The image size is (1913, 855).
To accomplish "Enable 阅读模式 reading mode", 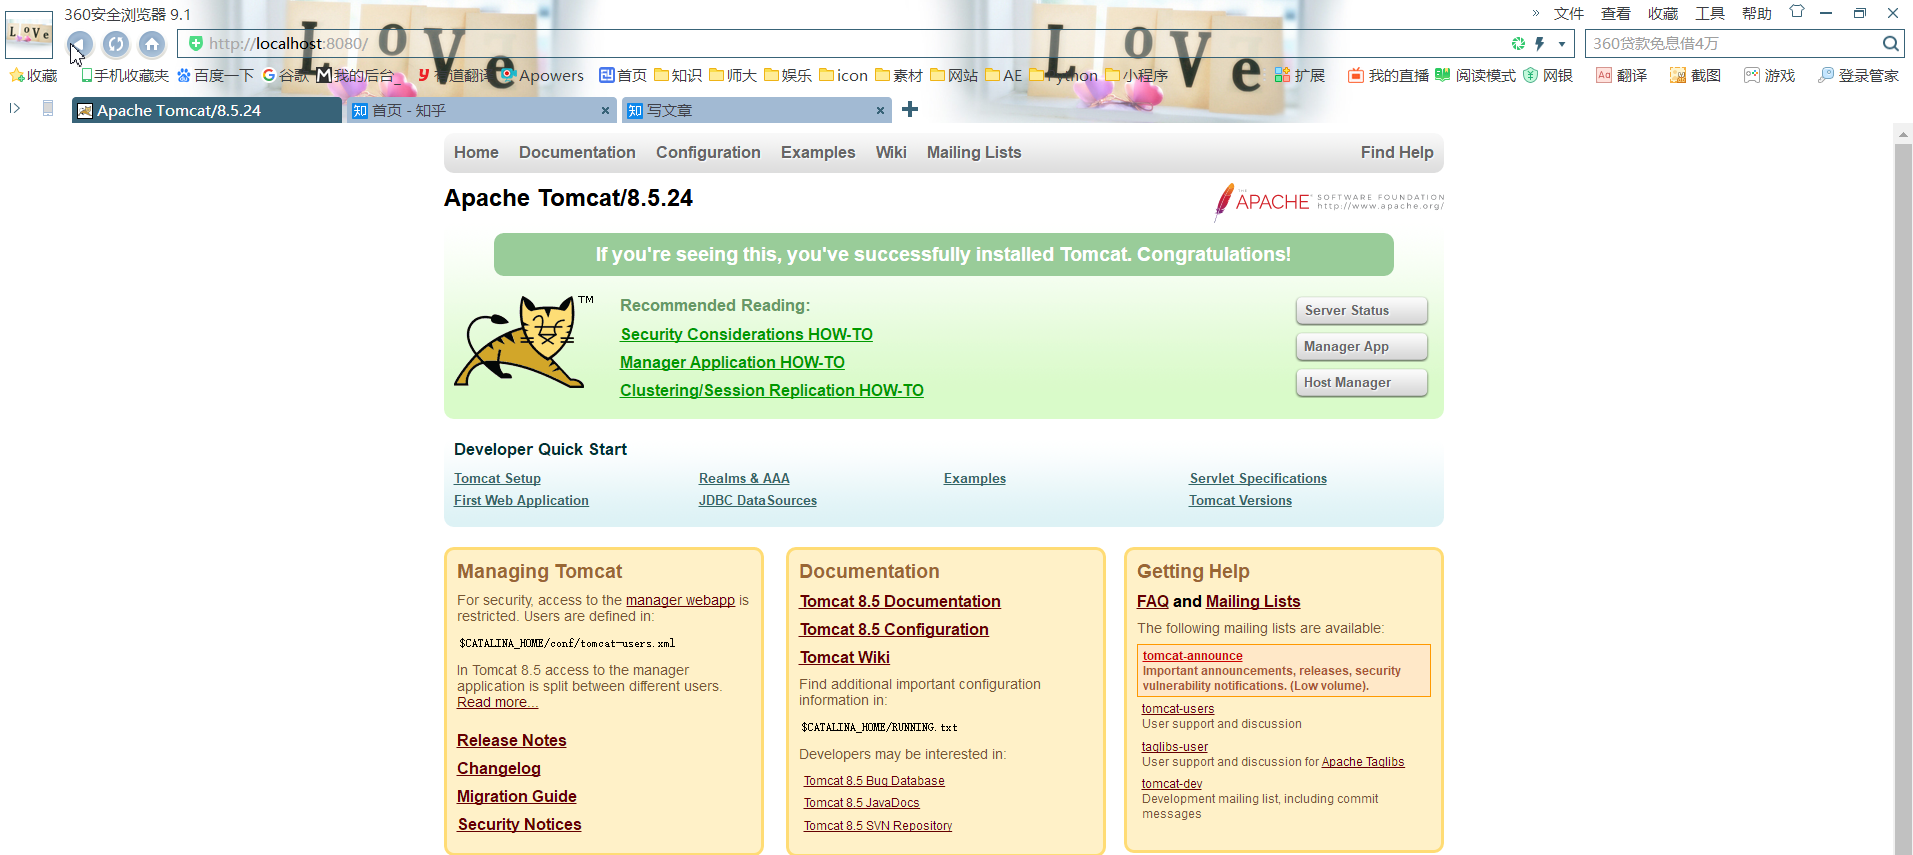I will click(x=1475, y=76).
